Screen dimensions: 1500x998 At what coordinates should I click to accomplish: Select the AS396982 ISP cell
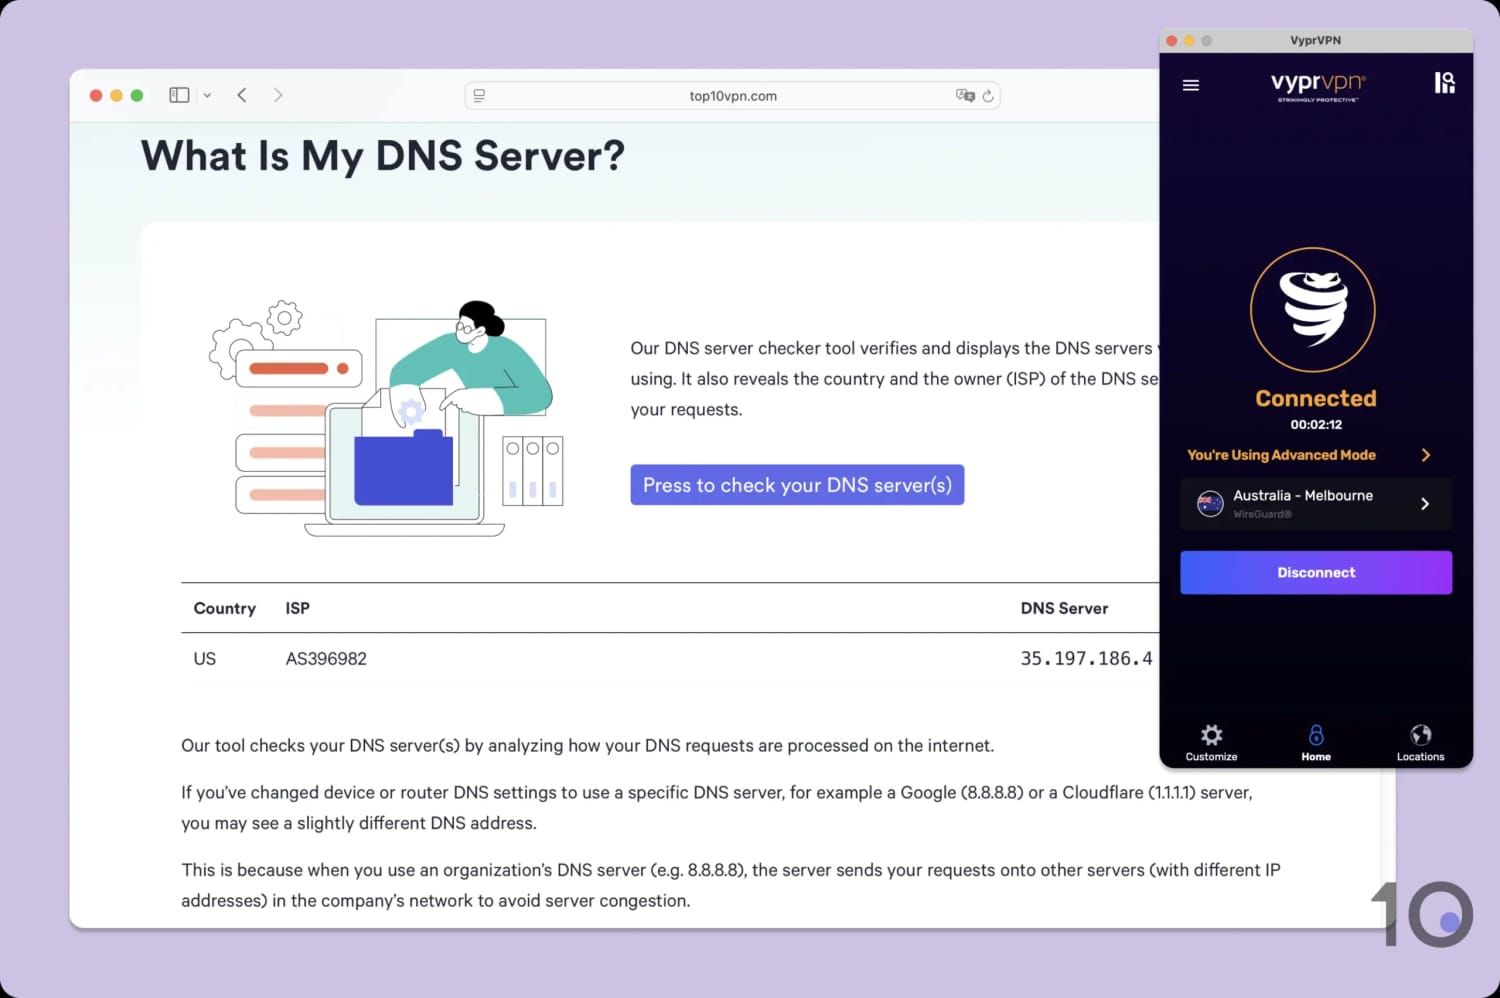click(326, 658)
